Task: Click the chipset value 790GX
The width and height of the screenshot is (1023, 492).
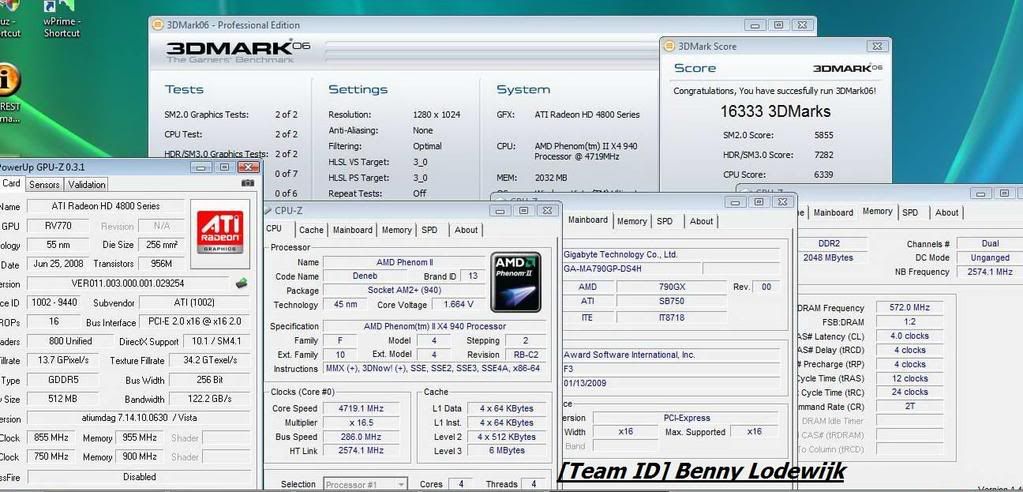Action: [671, 287]
